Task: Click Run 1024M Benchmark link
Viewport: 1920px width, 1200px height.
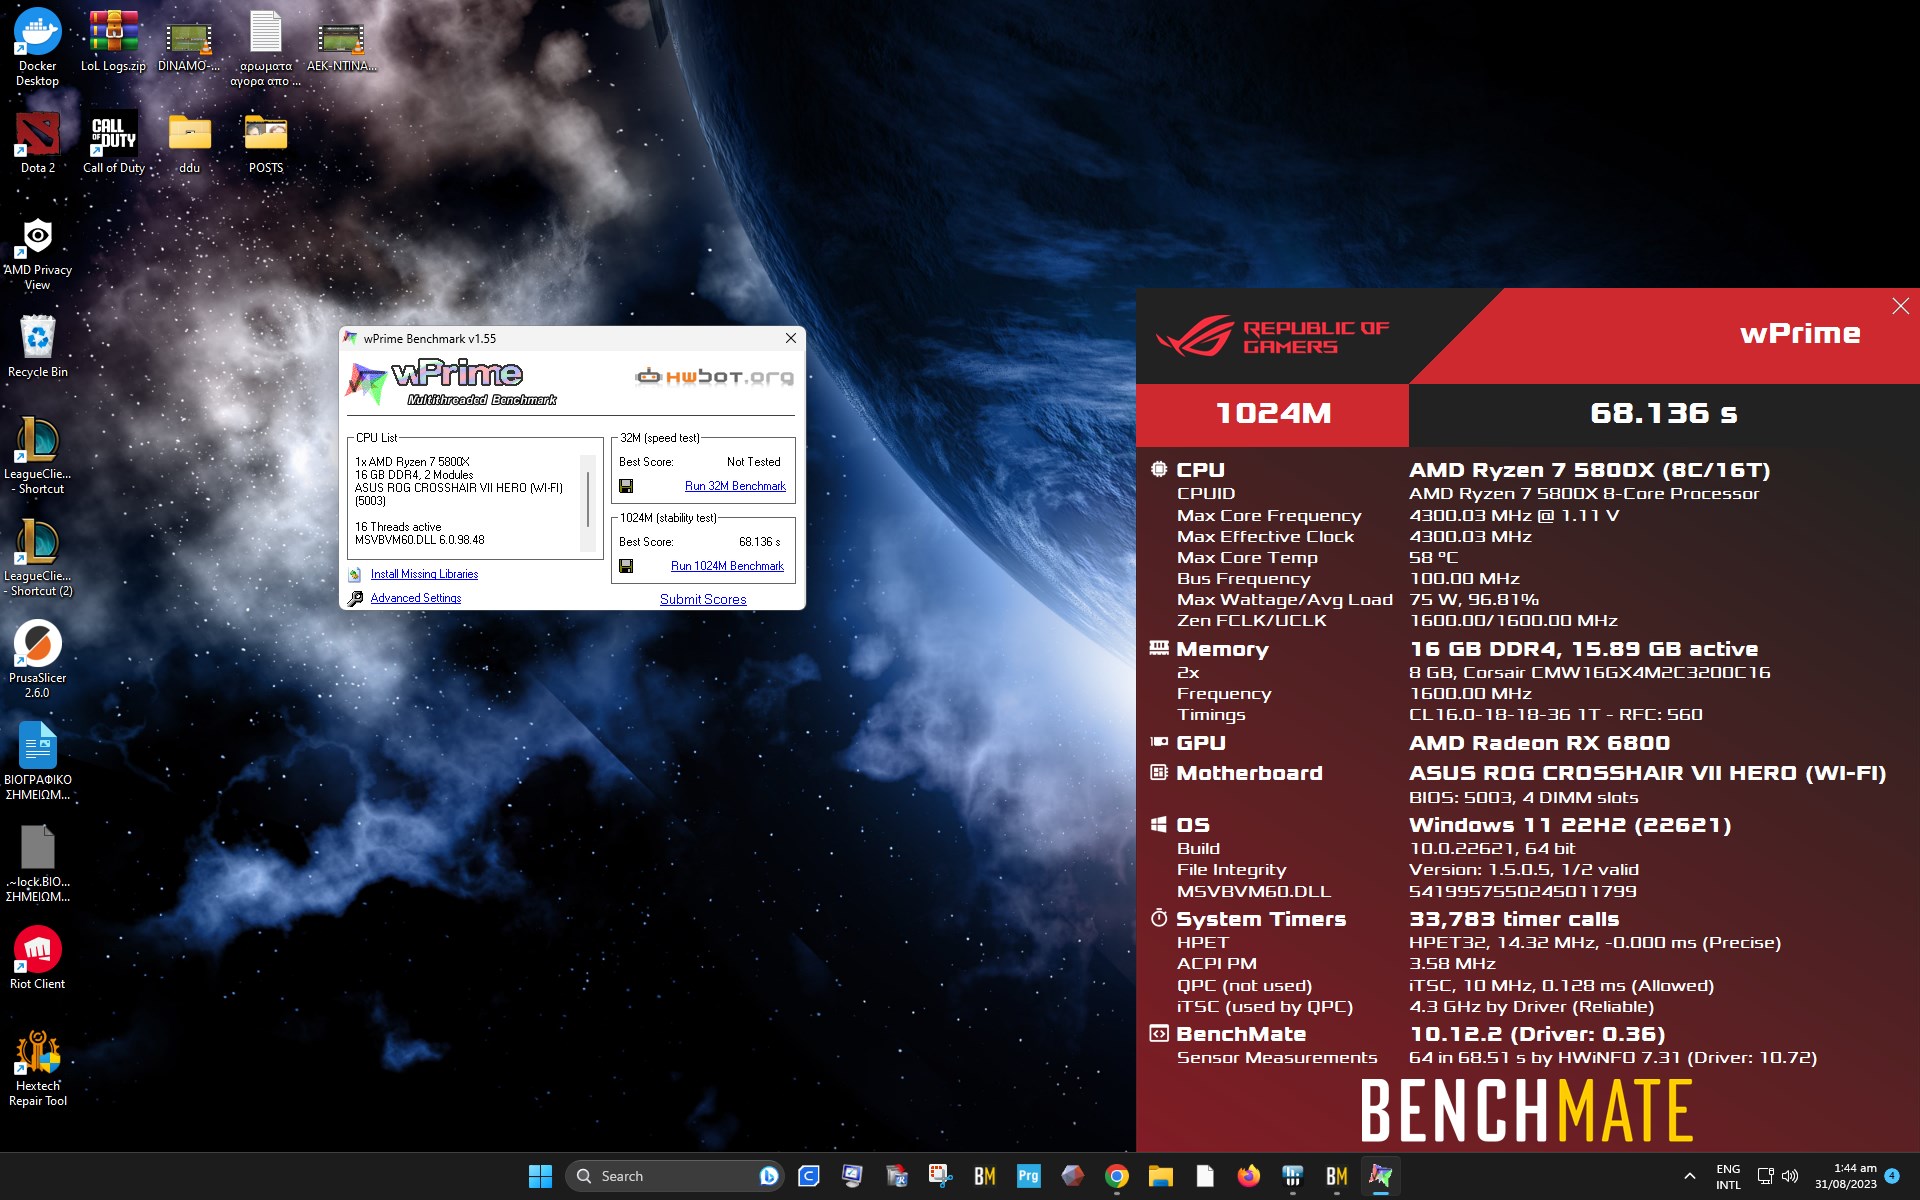Action: click(x=727, y=566)
